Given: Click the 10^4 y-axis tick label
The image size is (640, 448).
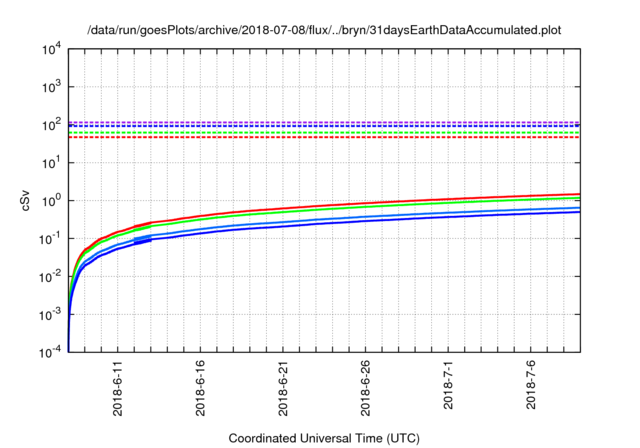Looking at the screenshot, I should tap(51, 50).
